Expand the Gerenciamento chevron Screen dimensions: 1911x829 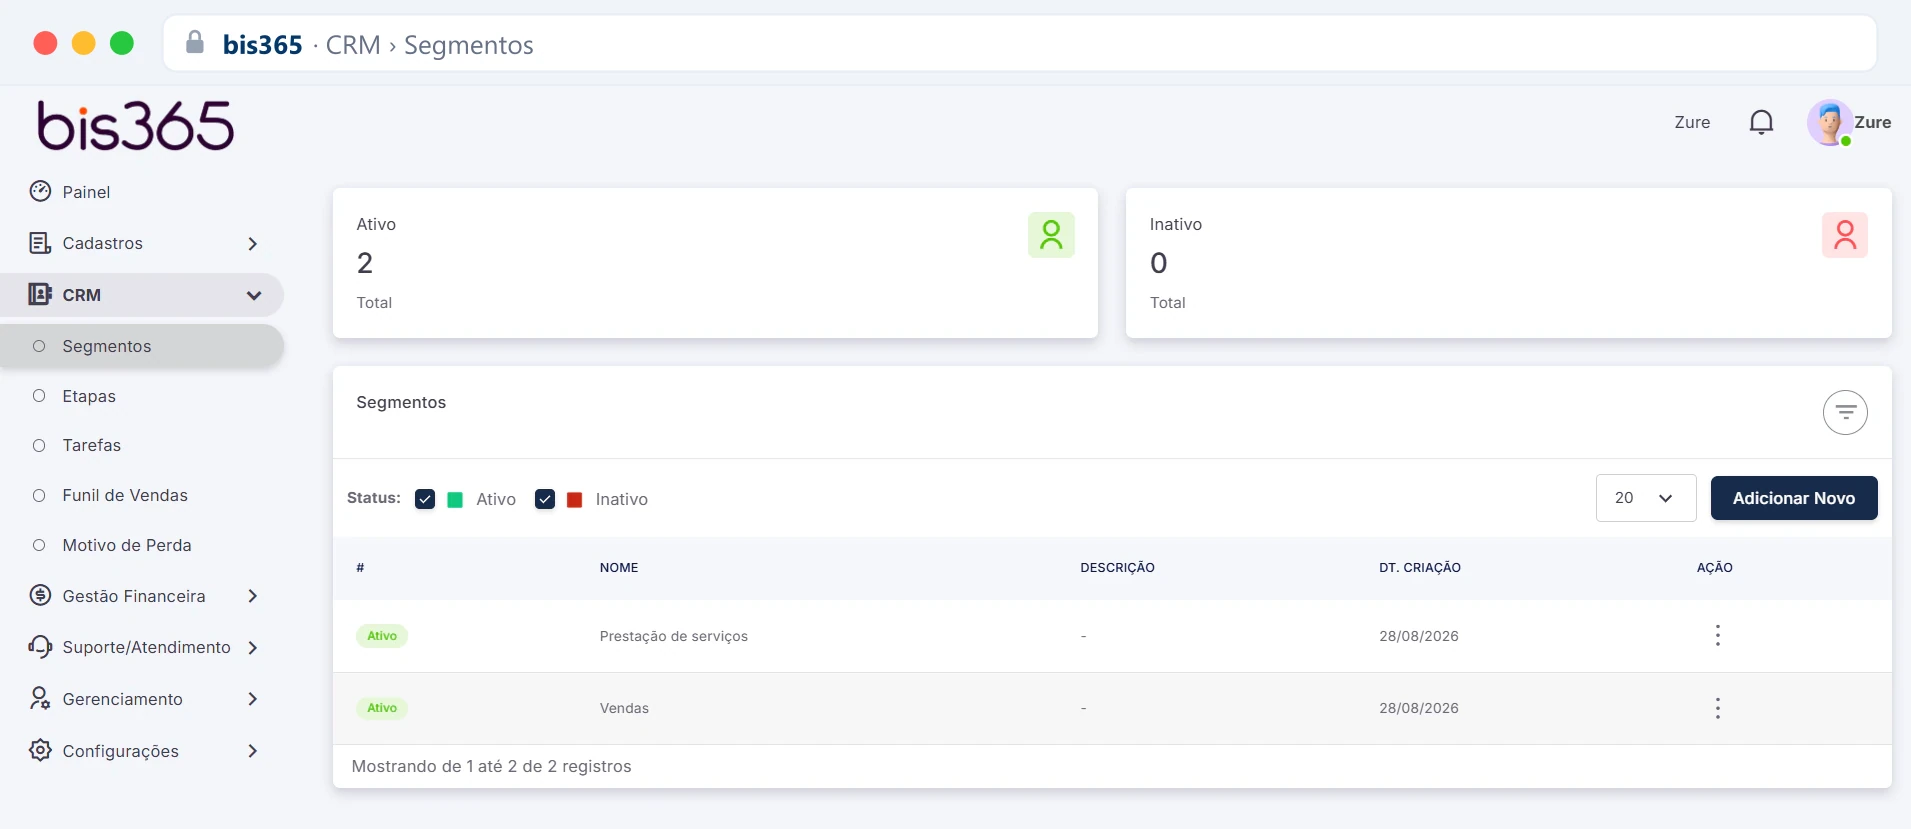[x=253, y=699]
